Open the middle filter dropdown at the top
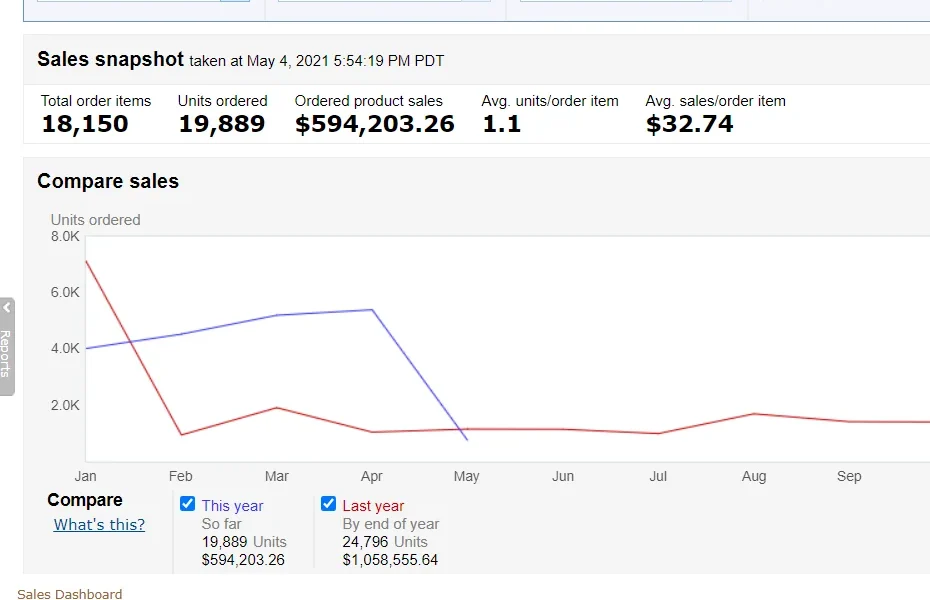 384,1
